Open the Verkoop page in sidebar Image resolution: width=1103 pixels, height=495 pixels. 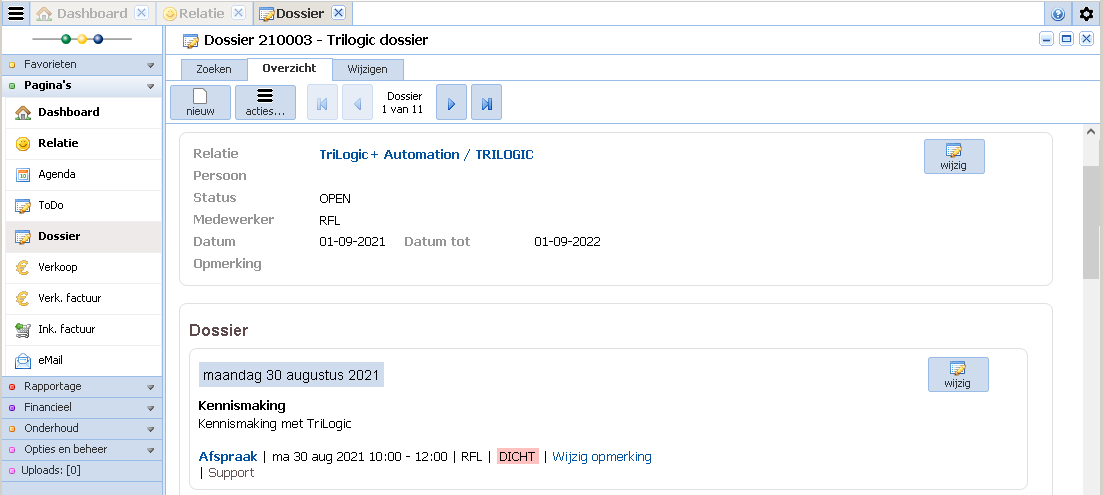[58, 267]
